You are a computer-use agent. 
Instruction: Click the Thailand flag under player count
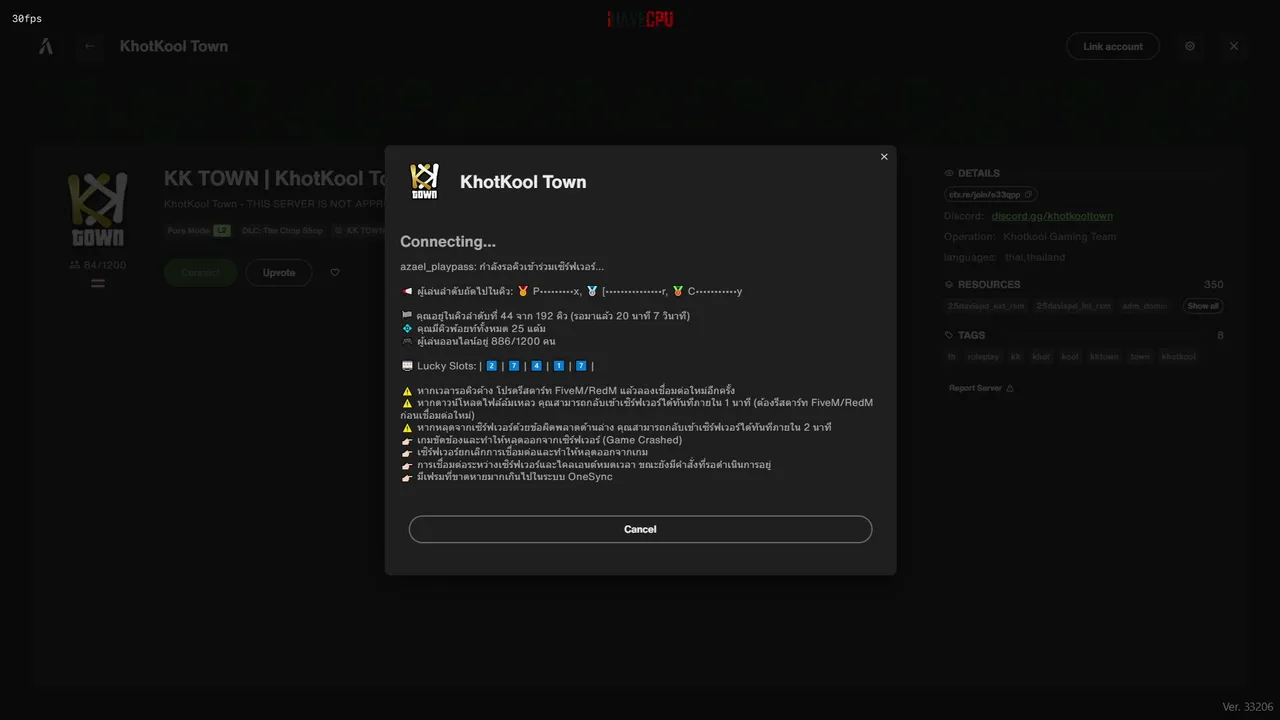coord(98,283)
